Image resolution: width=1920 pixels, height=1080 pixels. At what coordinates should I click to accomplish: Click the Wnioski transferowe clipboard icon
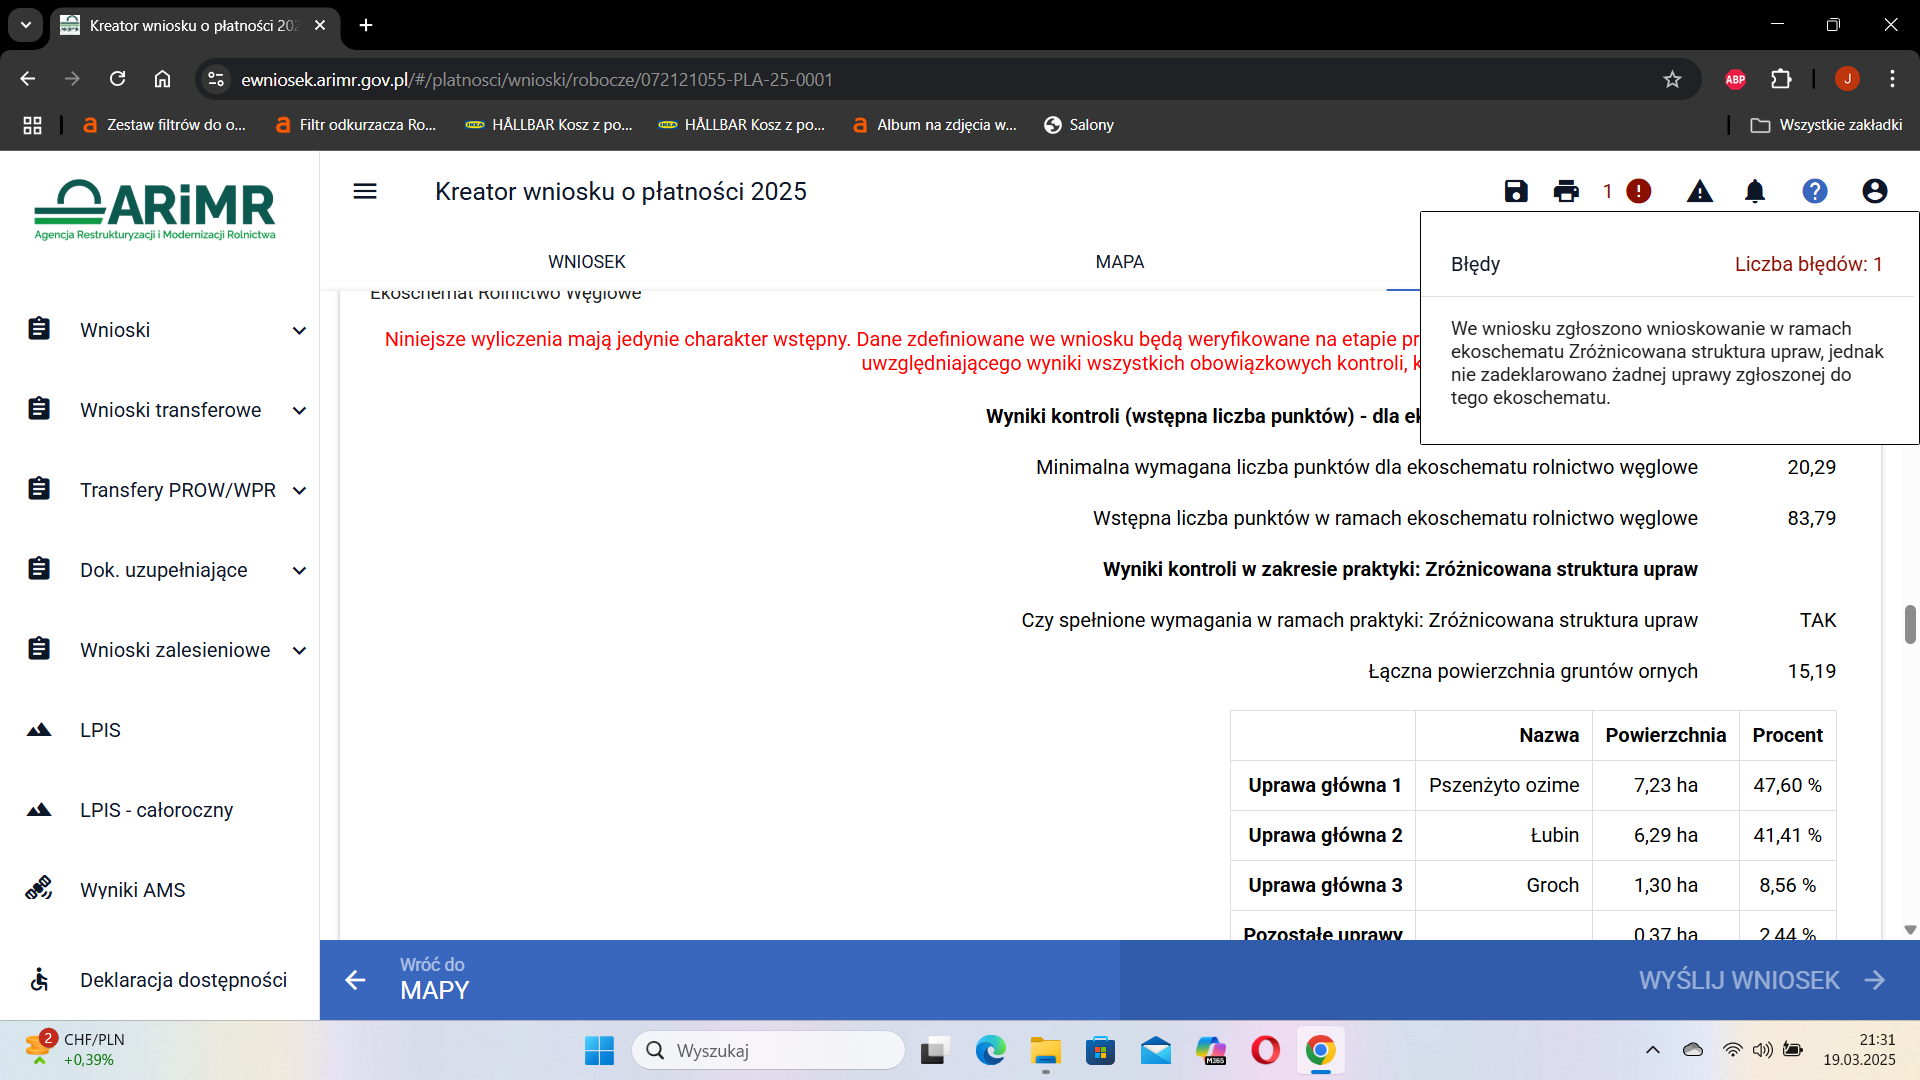click(x=39, y=409)
